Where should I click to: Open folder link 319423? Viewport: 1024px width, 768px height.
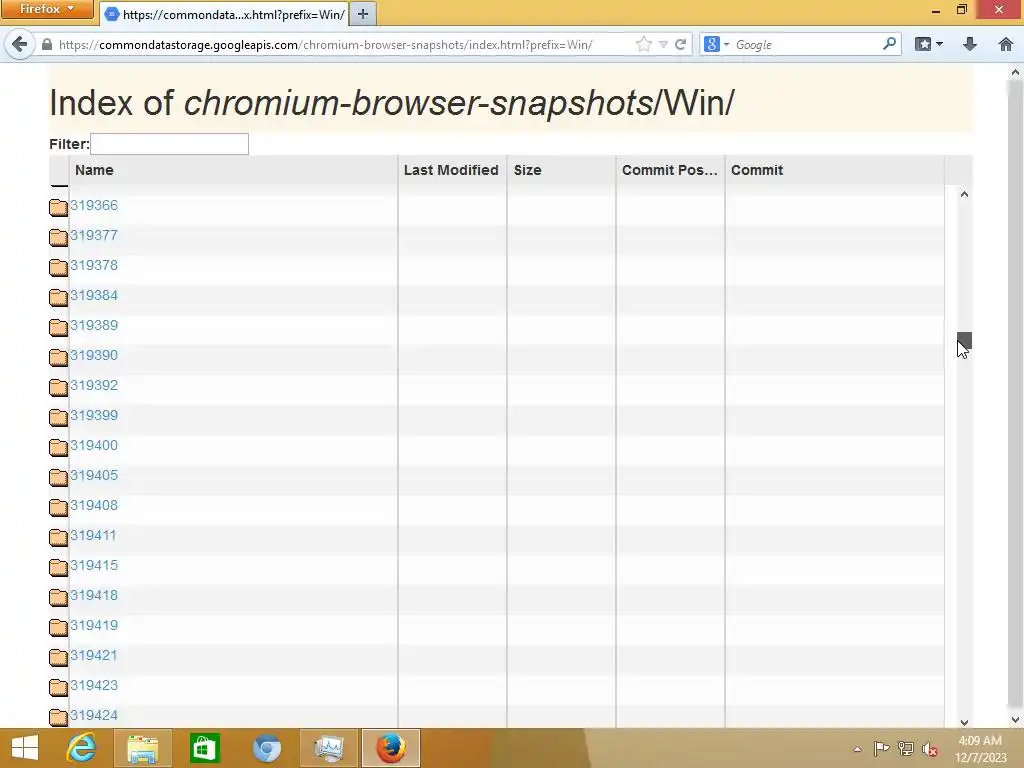pos(94,686)
